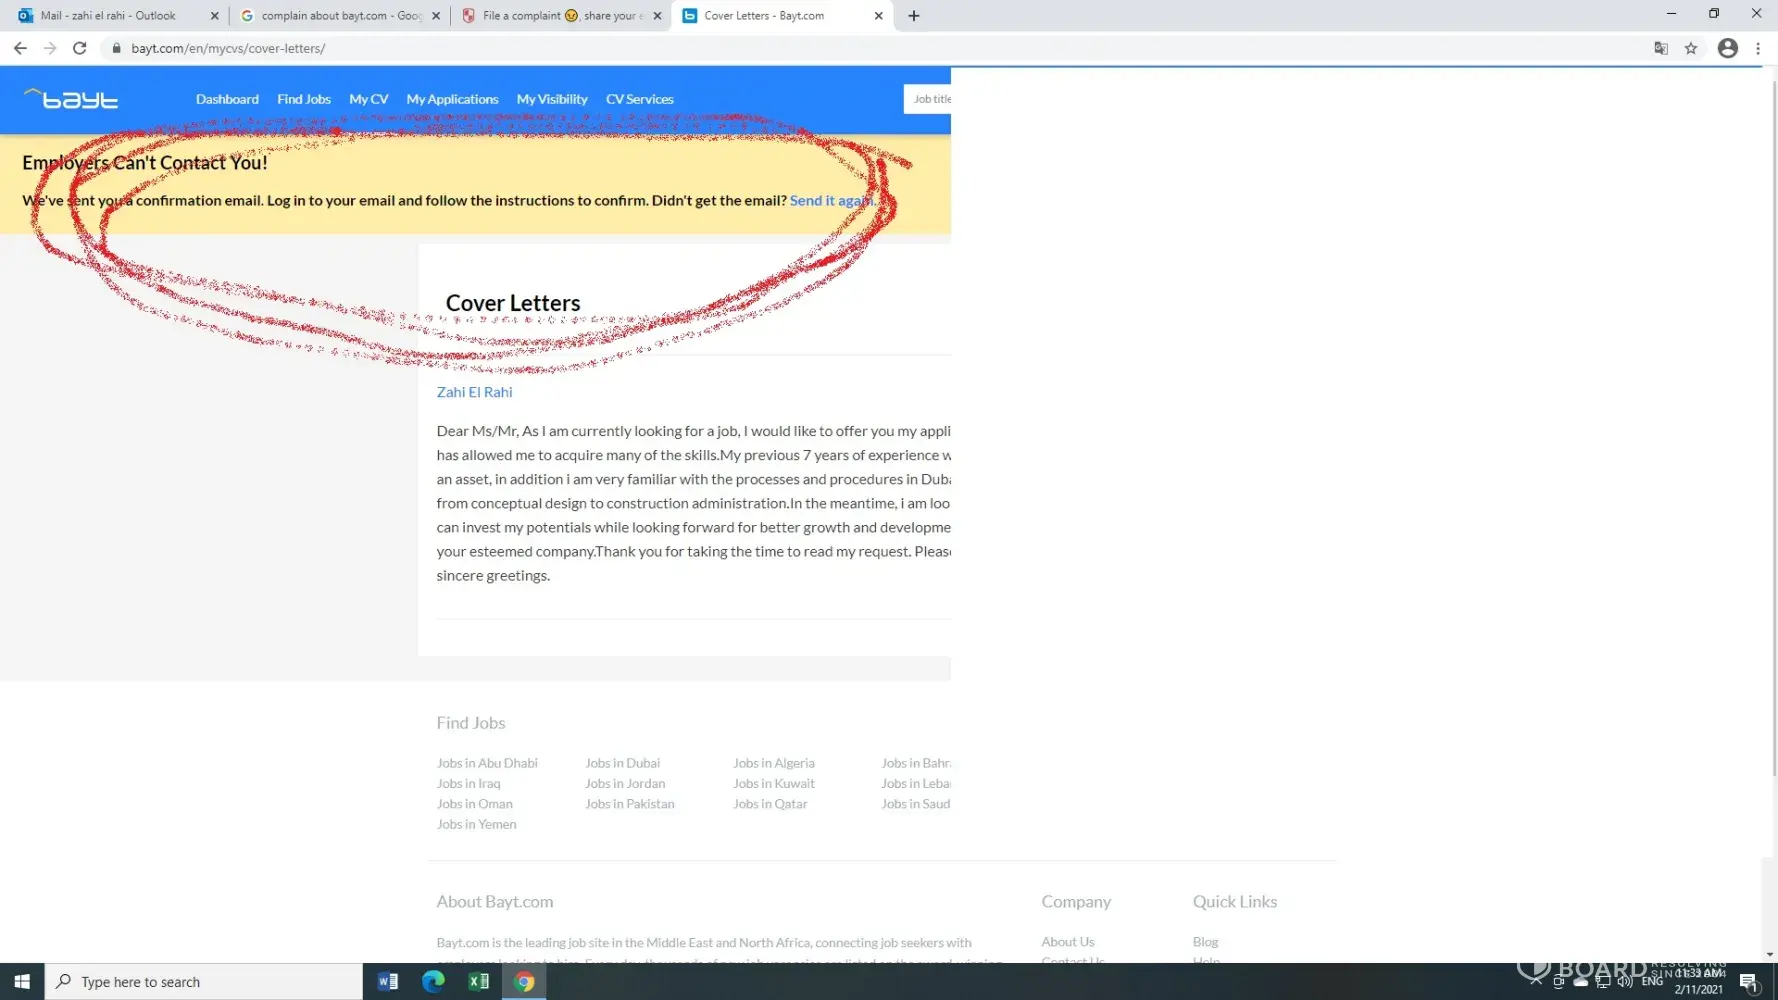Open Dashboard in the Bayt navigation

pos(227,99)
